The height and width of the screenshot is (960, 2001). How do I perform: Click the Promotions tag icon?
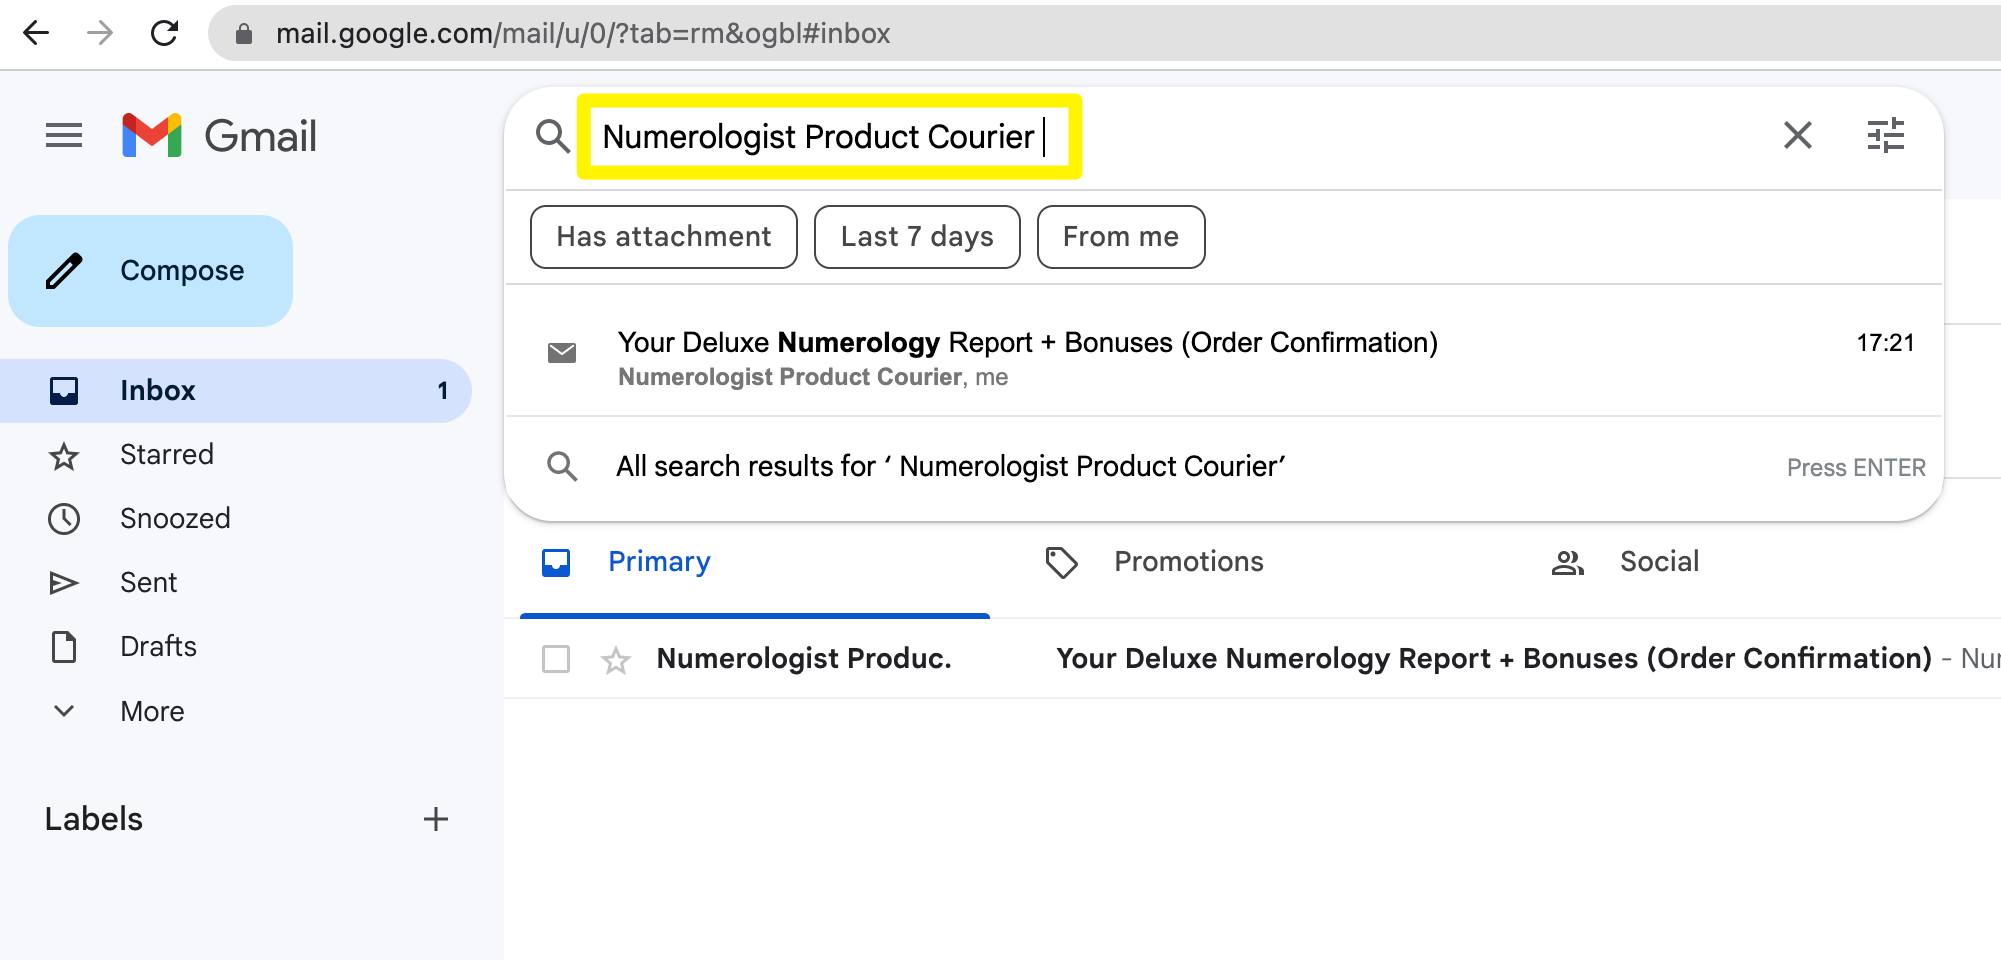tap(1061, 563)
